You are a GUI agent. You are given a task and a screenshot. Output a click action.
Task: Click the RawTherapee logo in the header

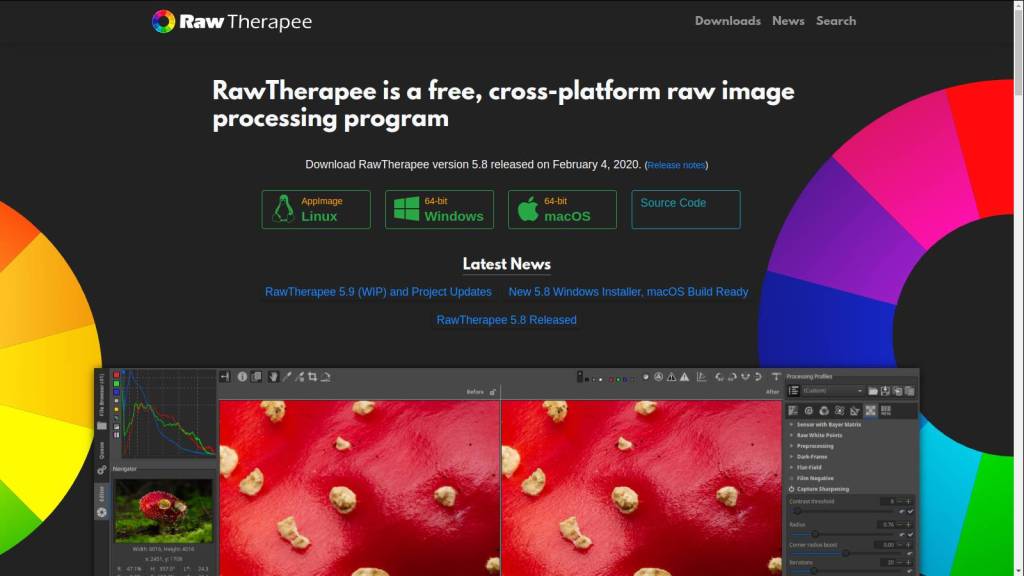[x=232, y=22]
